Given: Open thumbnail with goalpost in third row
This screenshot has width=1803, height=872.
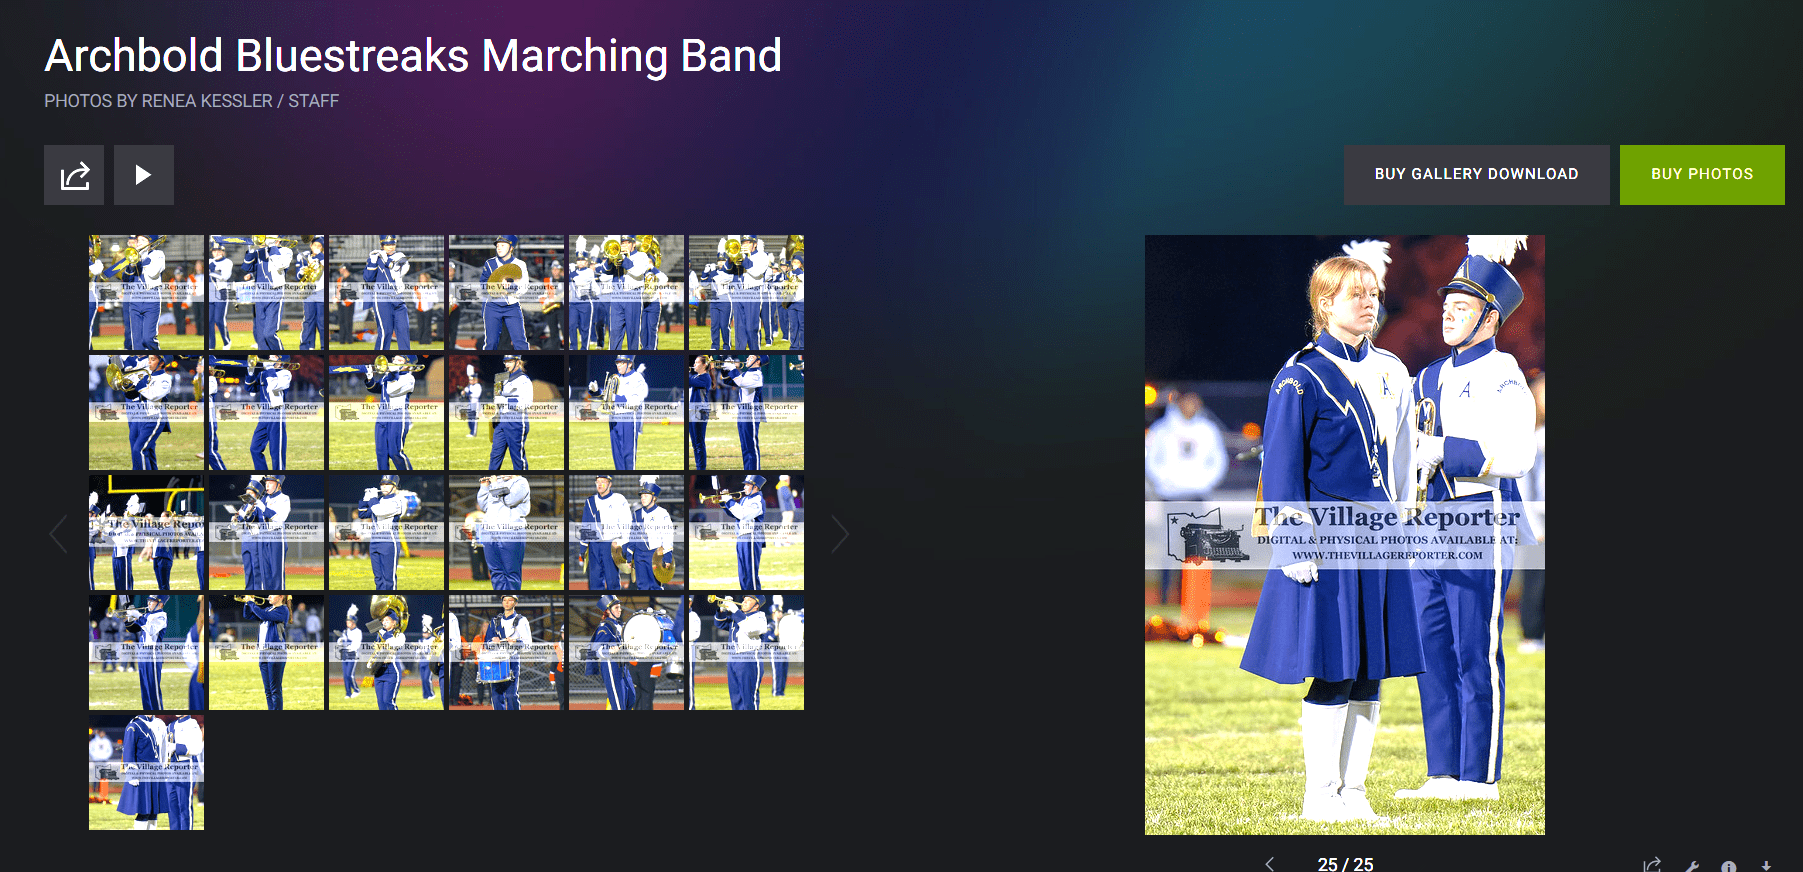Looking at the screenshot, I should click(146, 532).
